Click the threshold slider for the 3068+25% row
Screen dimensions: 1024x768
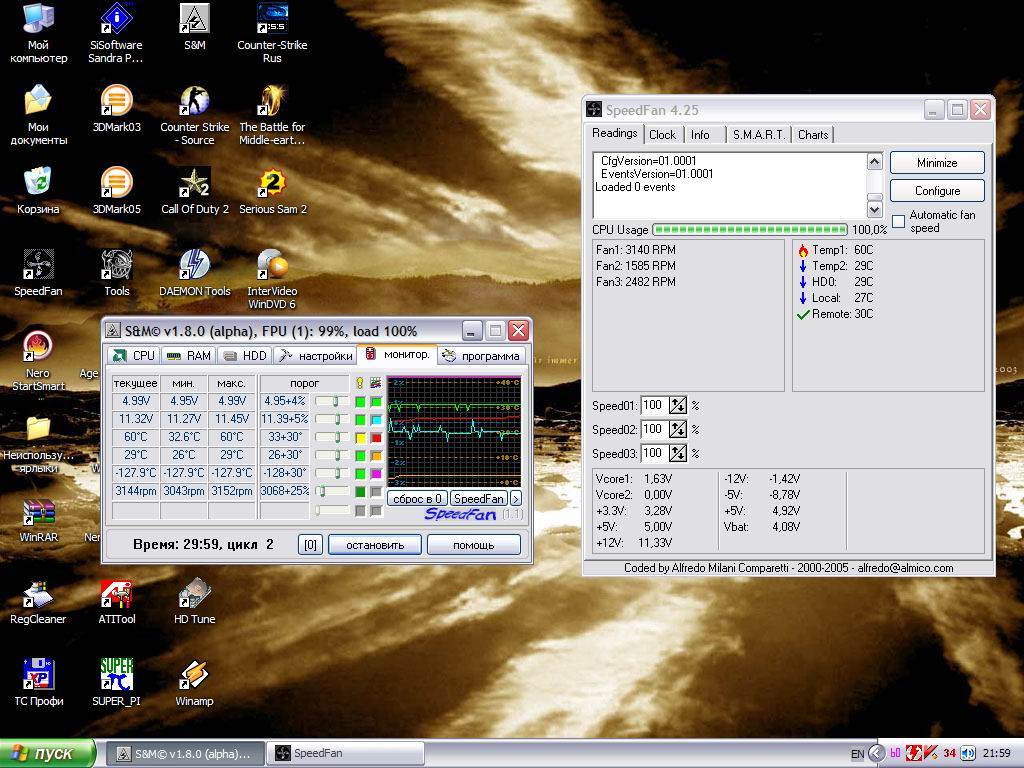click(332, 491)
